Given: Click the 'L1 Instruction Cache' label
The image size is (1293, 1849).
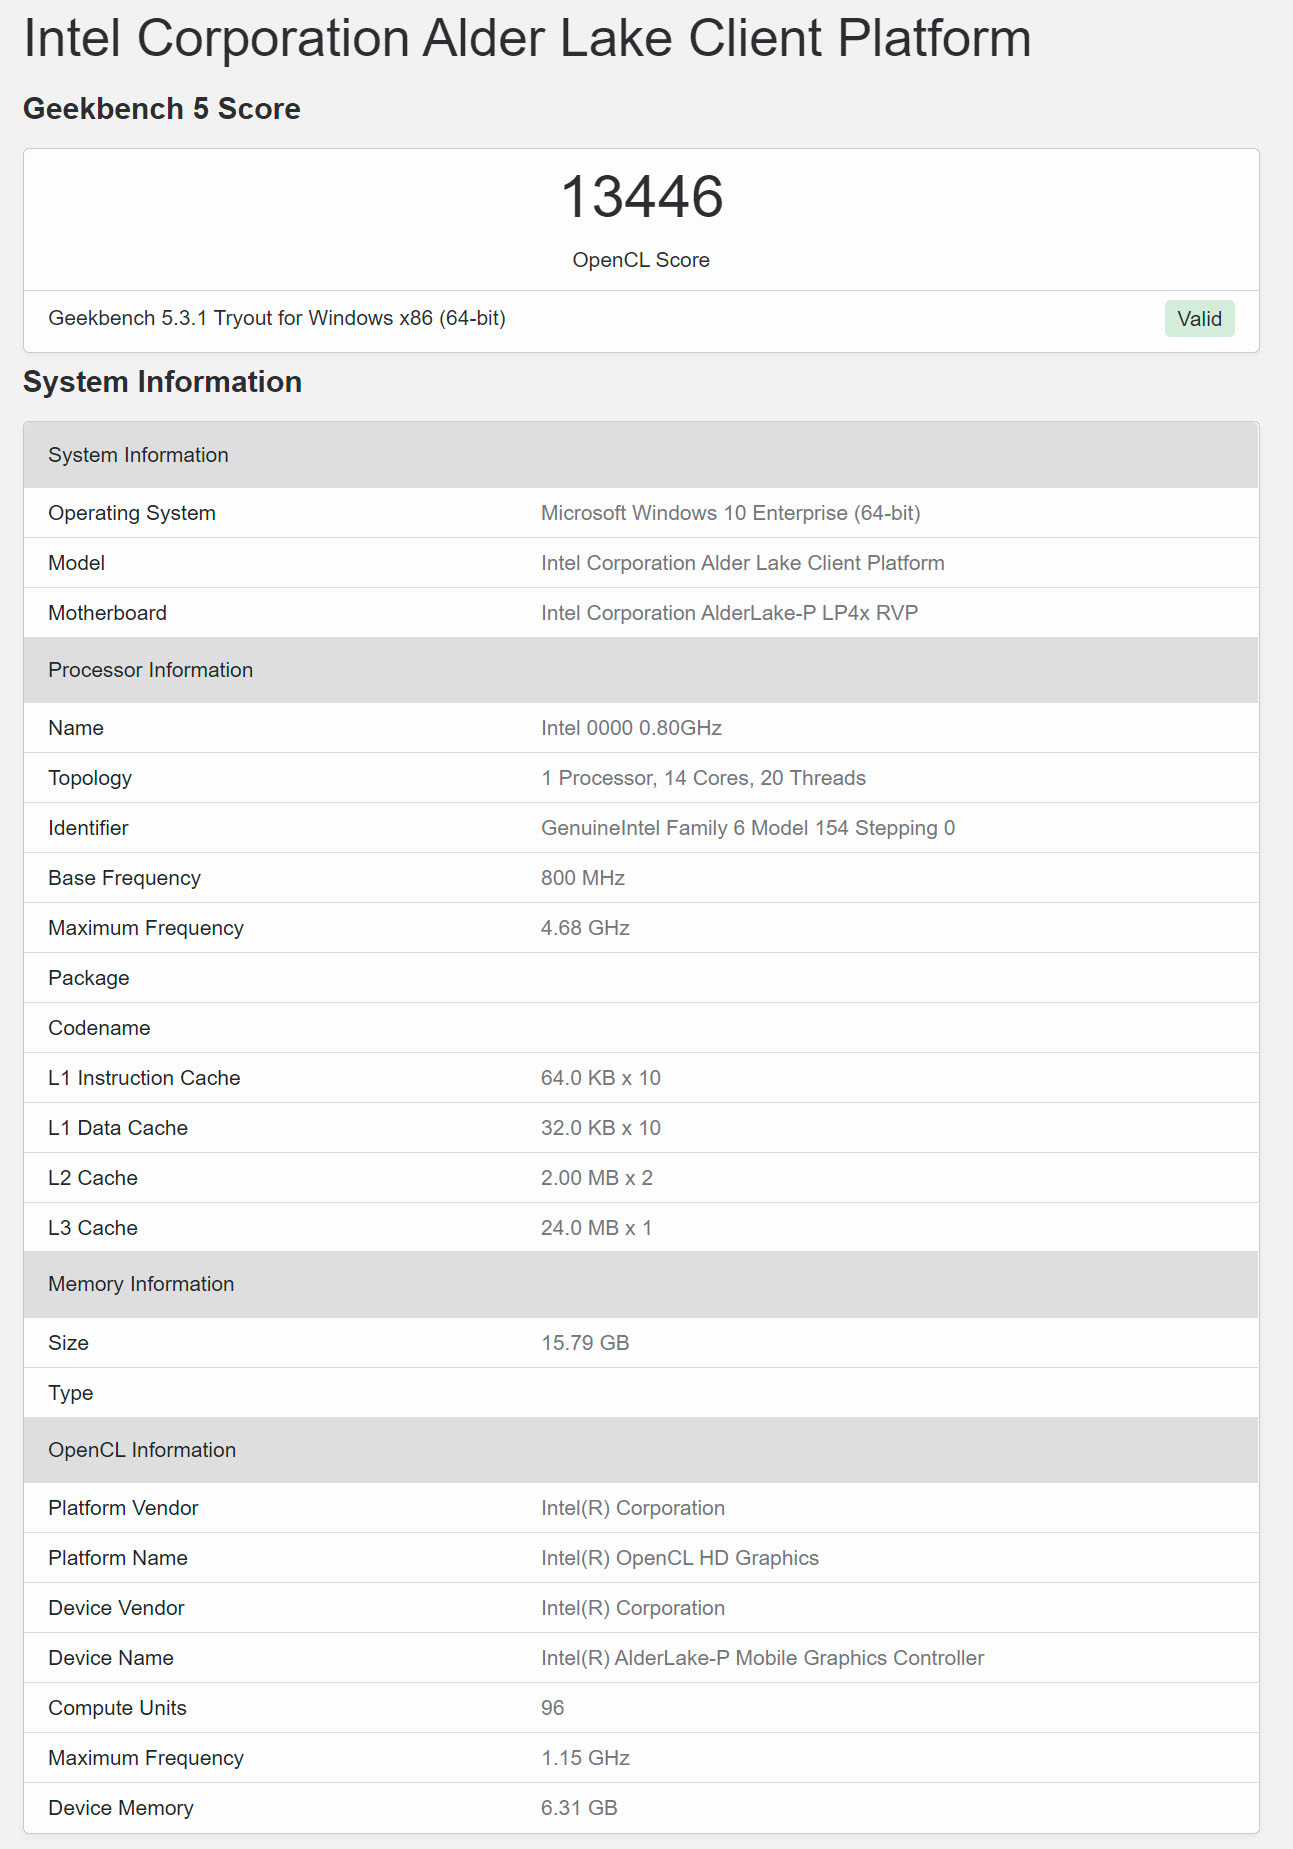Looking at the screenshot, I should pos(144,1078).
